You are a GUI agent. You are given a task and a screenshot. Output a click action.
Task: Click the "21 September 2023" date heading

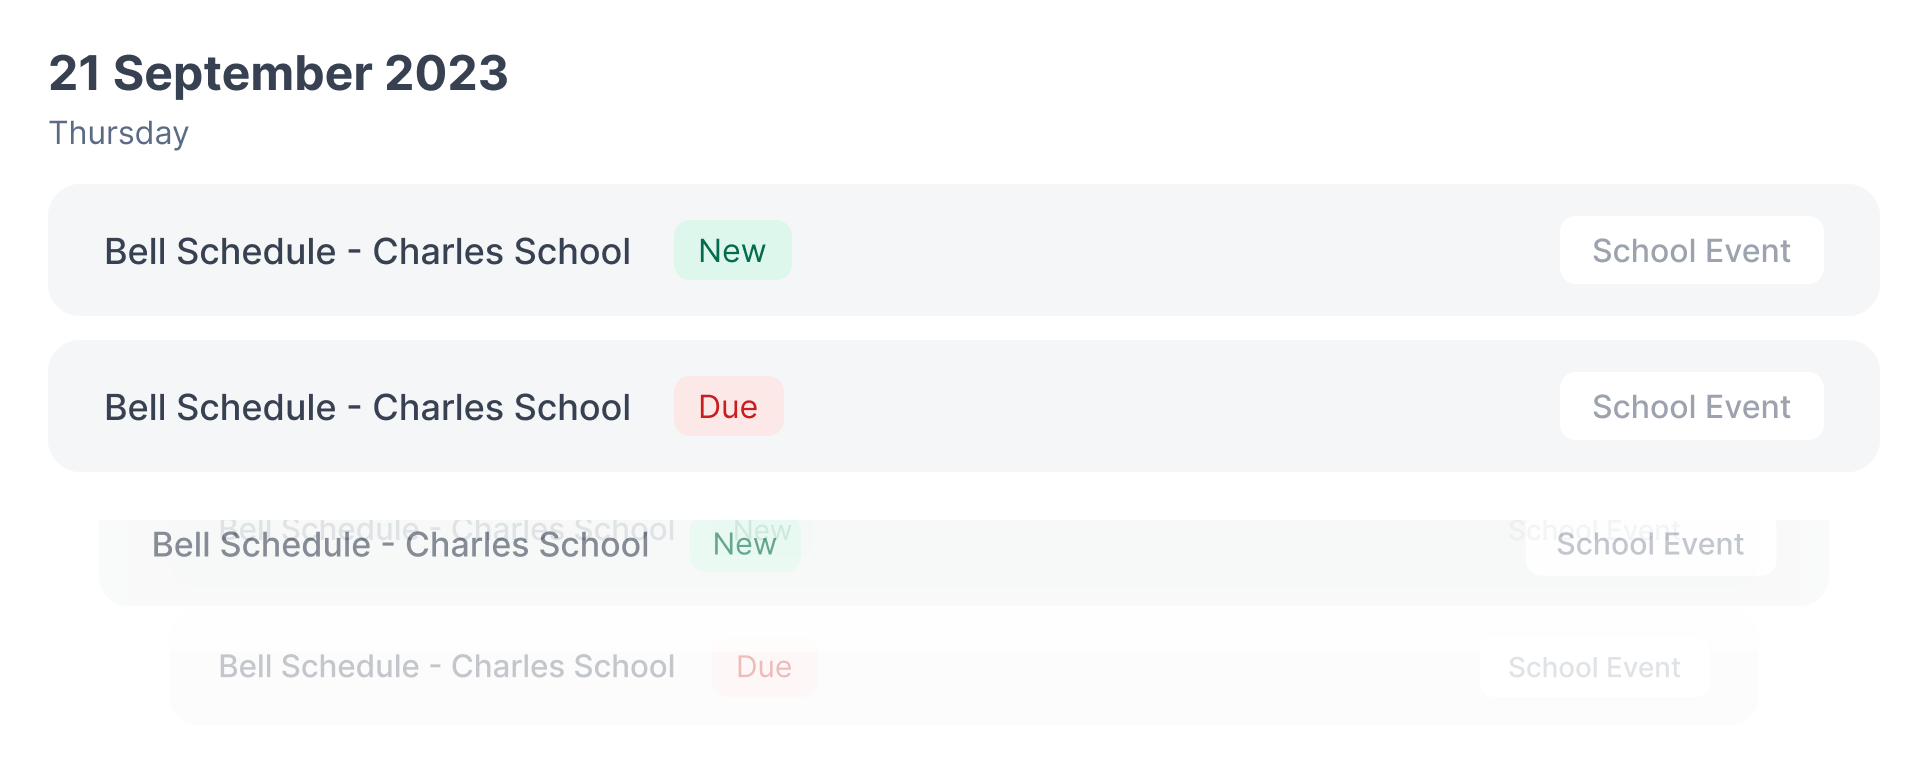[x=278, y=74]
